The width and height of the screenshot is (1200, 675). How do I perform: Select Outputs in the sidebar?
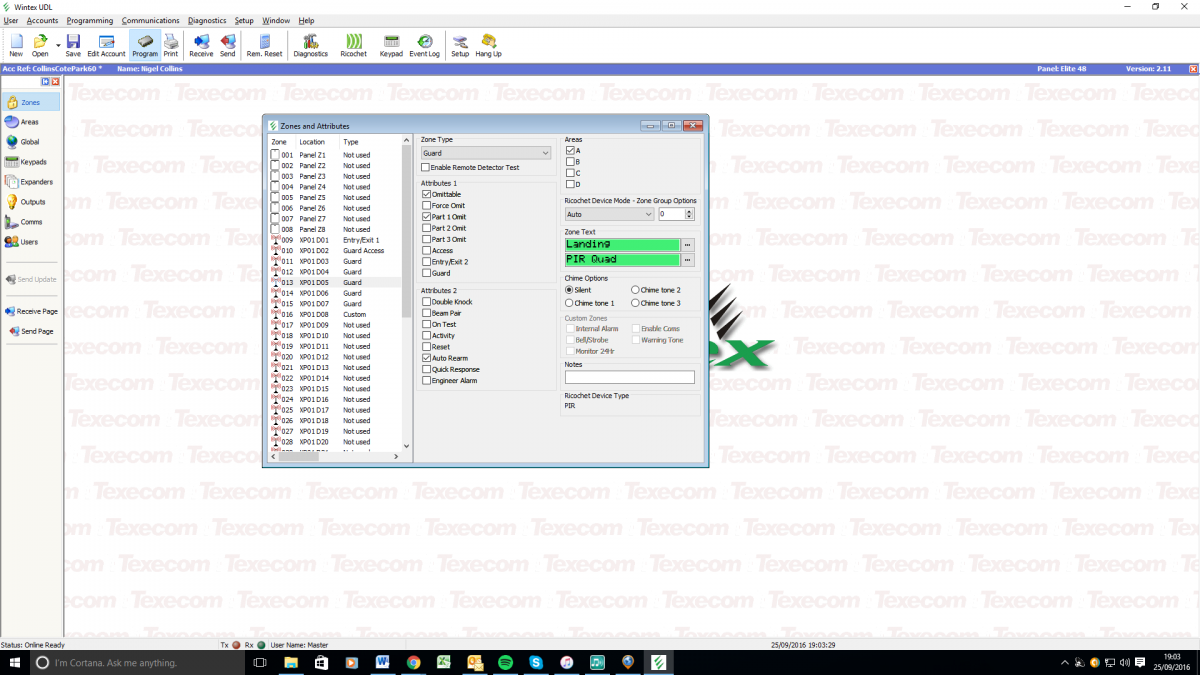[x=30, y=202]
